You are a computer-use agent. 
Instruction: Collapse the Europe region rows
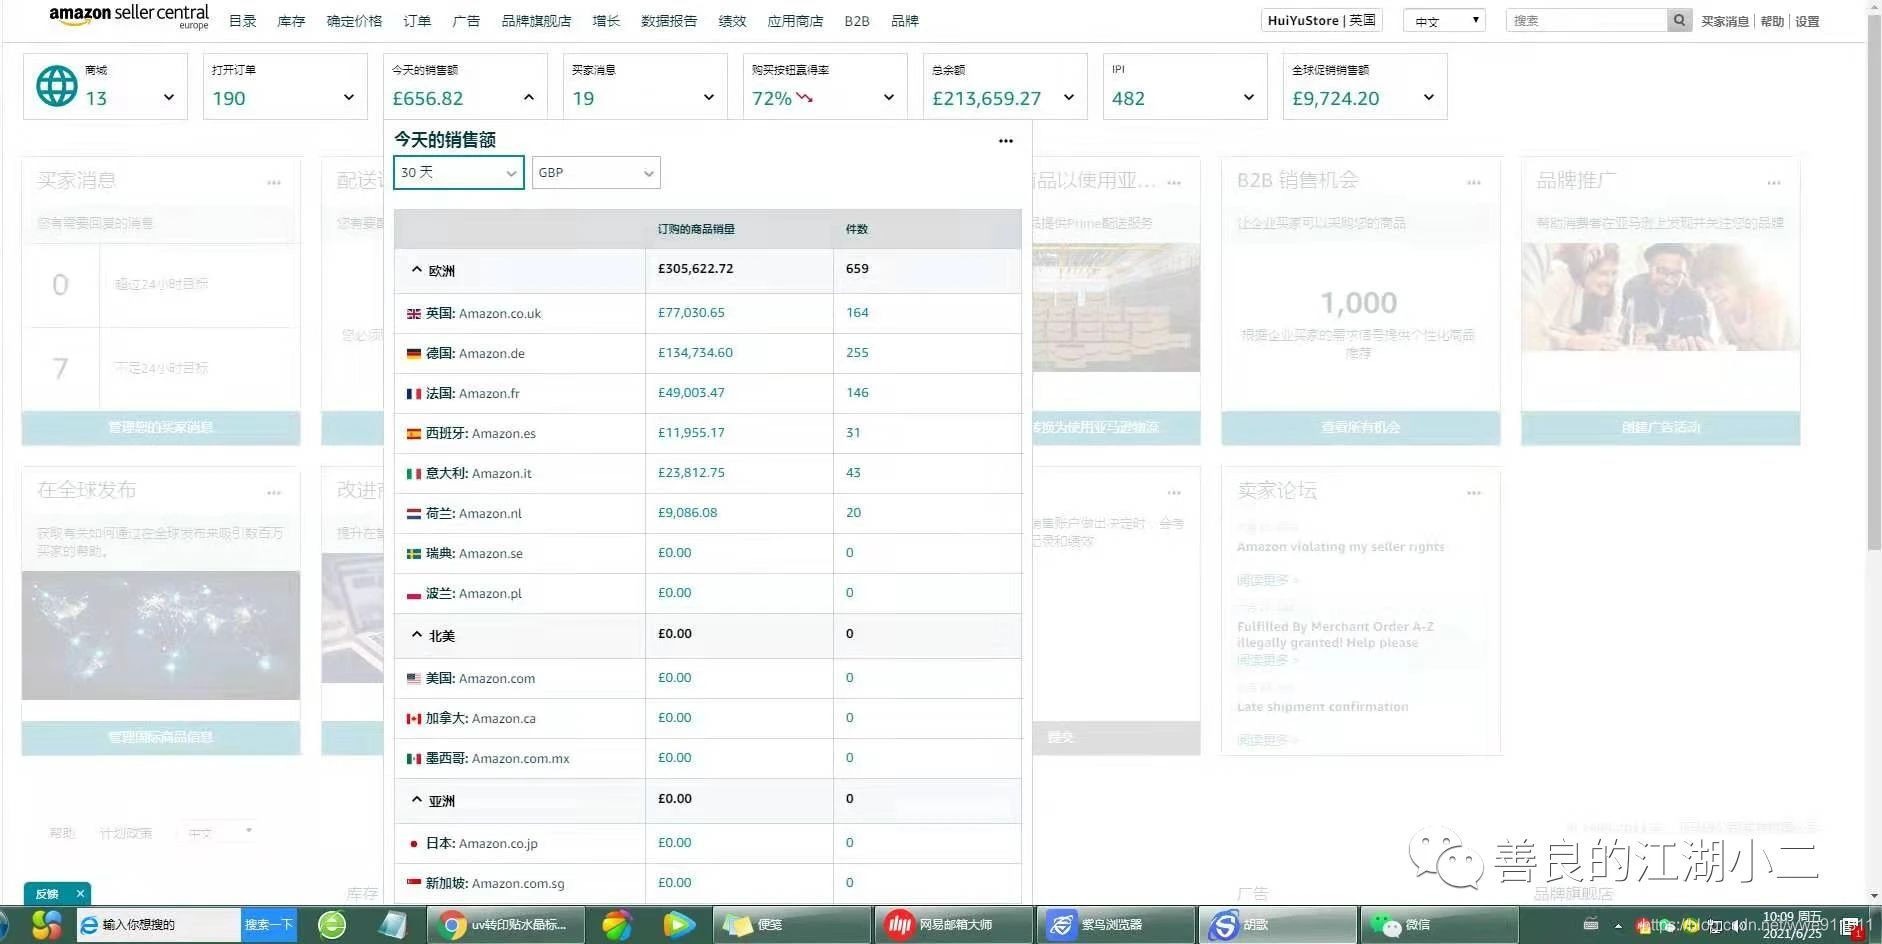coord(417,270)
